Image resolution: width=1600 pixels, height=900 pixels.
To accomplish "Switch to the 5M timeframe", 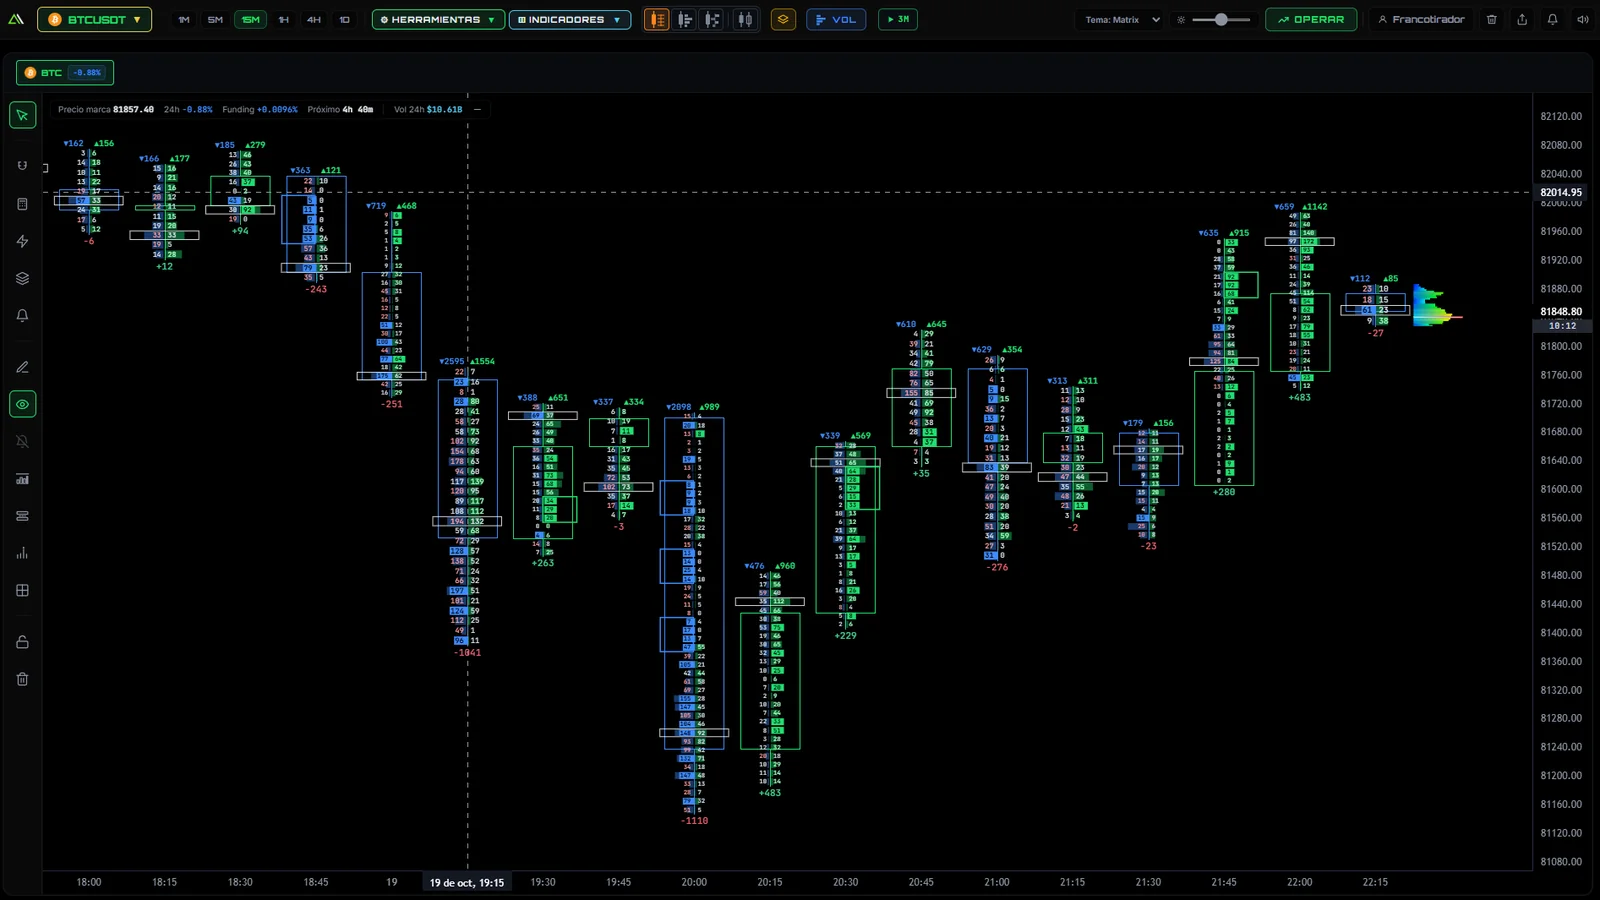I will tap(215, 19).
